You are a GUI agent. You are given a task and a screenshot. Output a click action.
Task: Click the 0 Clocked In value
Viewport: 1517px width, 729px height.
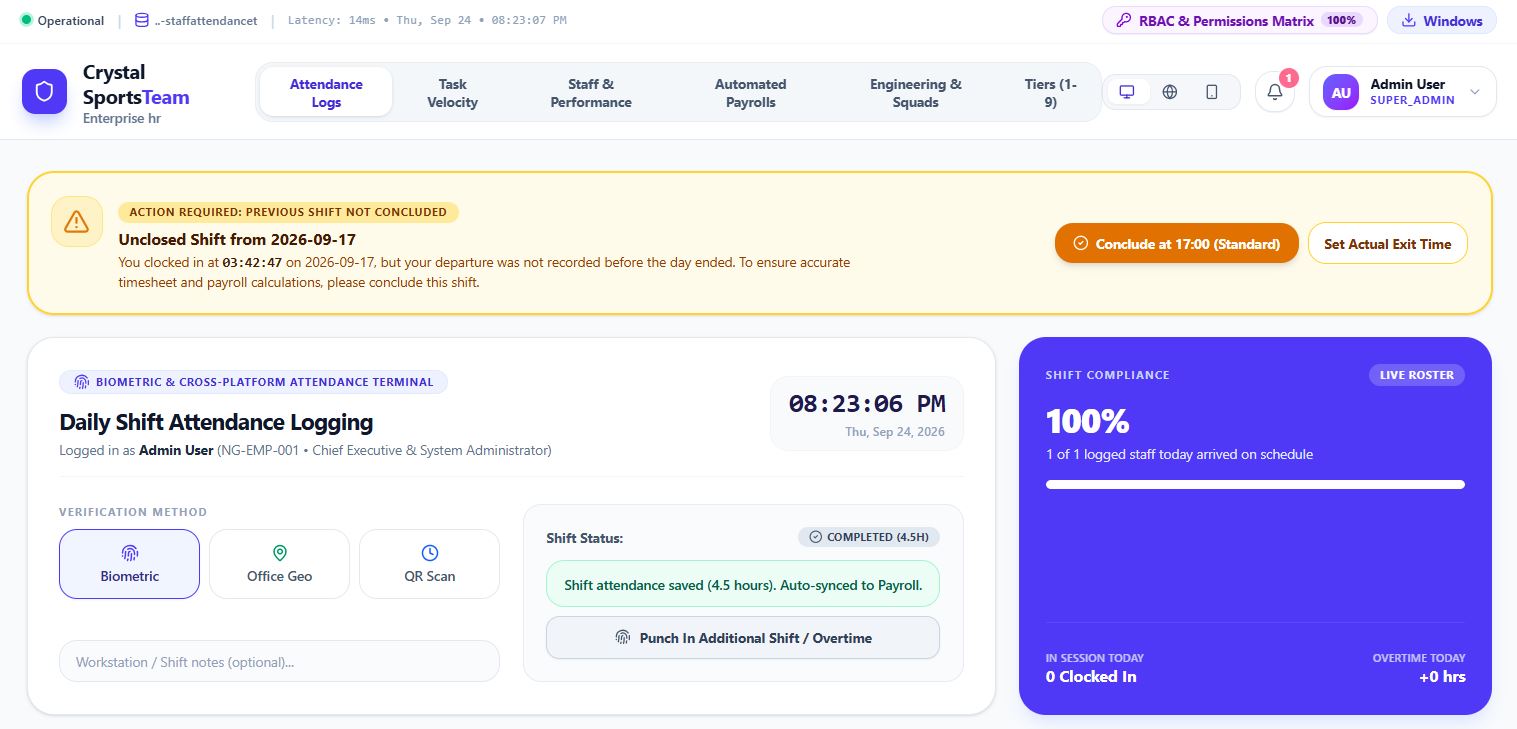(1091, 676)
